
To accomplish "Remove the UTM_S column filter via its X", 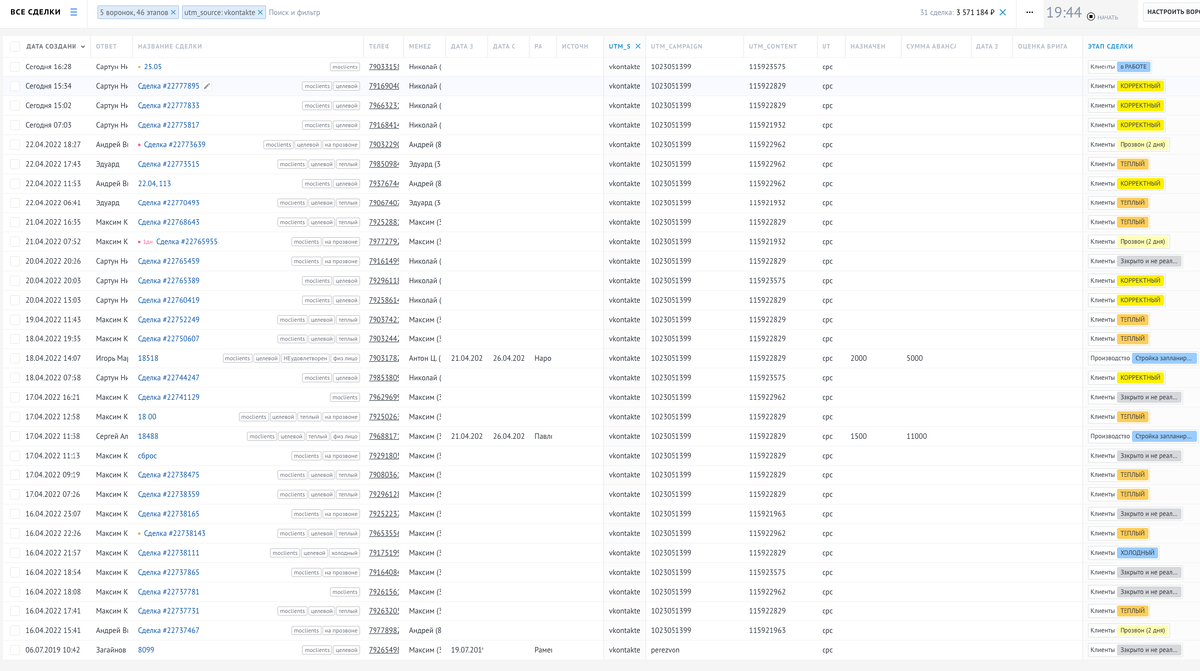I will point(638,46).
